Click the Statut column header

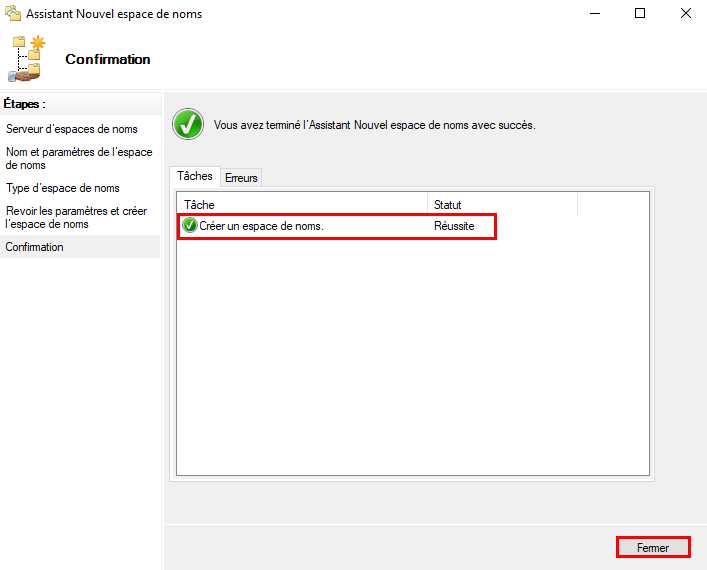pyautogui.click(x=500, y=205)
